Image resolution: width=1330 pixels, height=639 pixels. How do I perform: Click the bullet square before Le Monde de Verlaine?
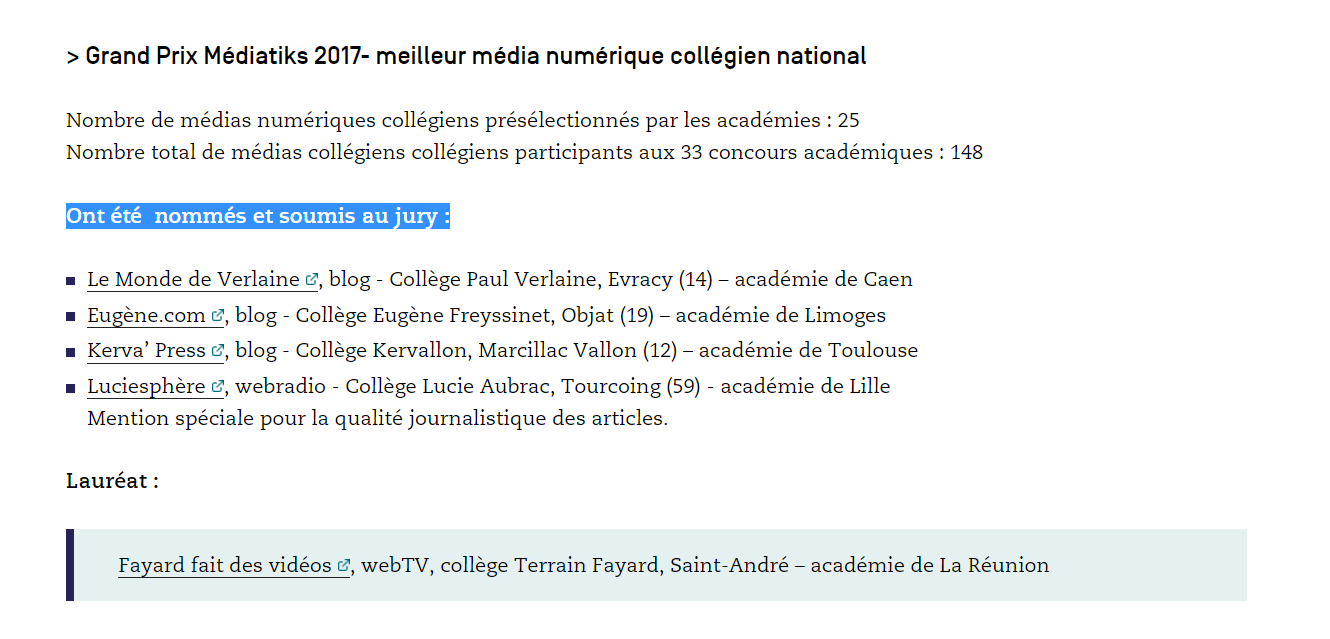(71, 282)
